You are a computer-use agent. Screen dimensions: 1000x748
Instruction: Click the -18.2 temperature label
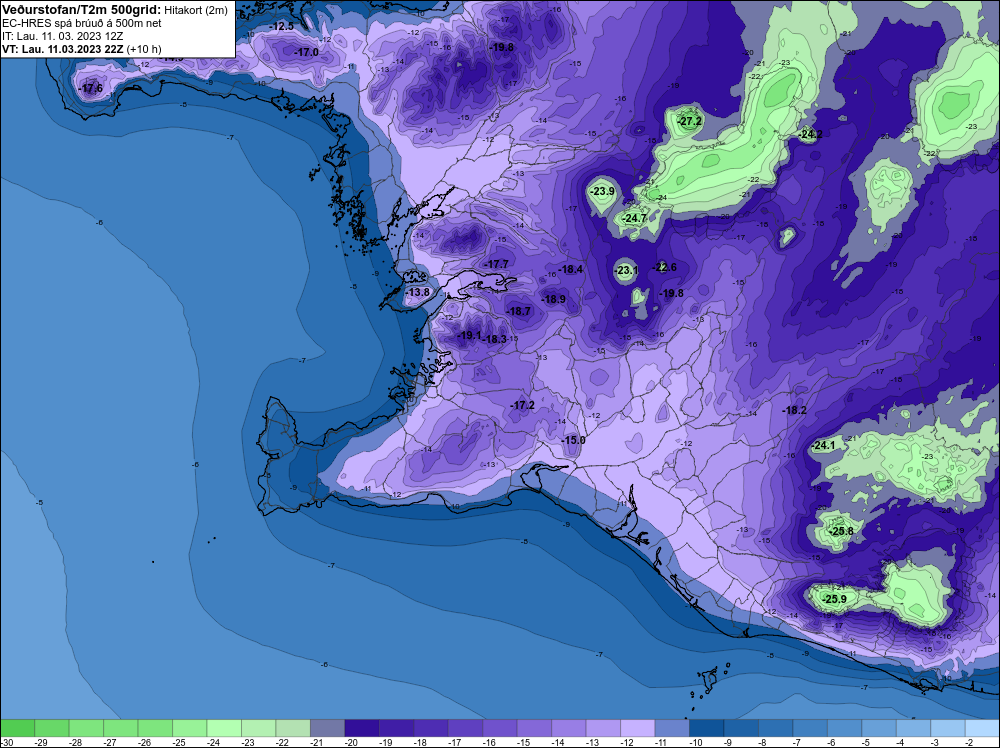795,411
